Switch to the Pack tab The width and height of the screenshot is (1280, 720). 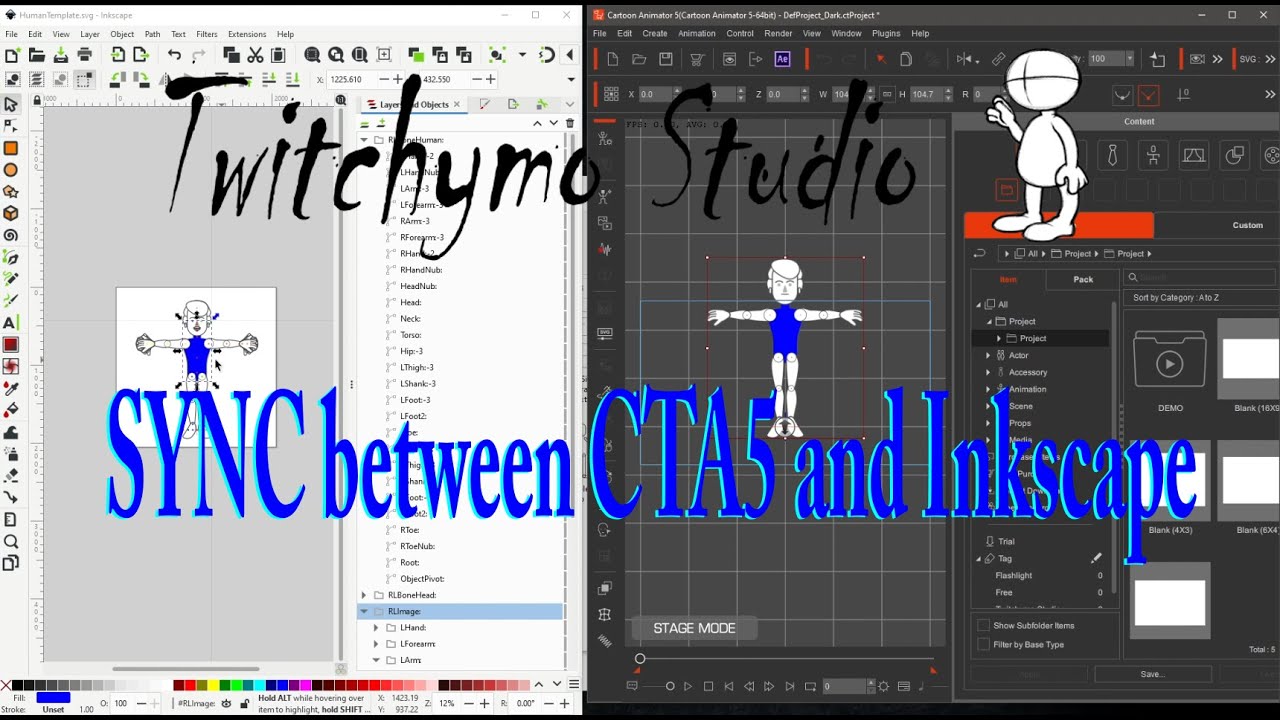(x=1083, y=279)
